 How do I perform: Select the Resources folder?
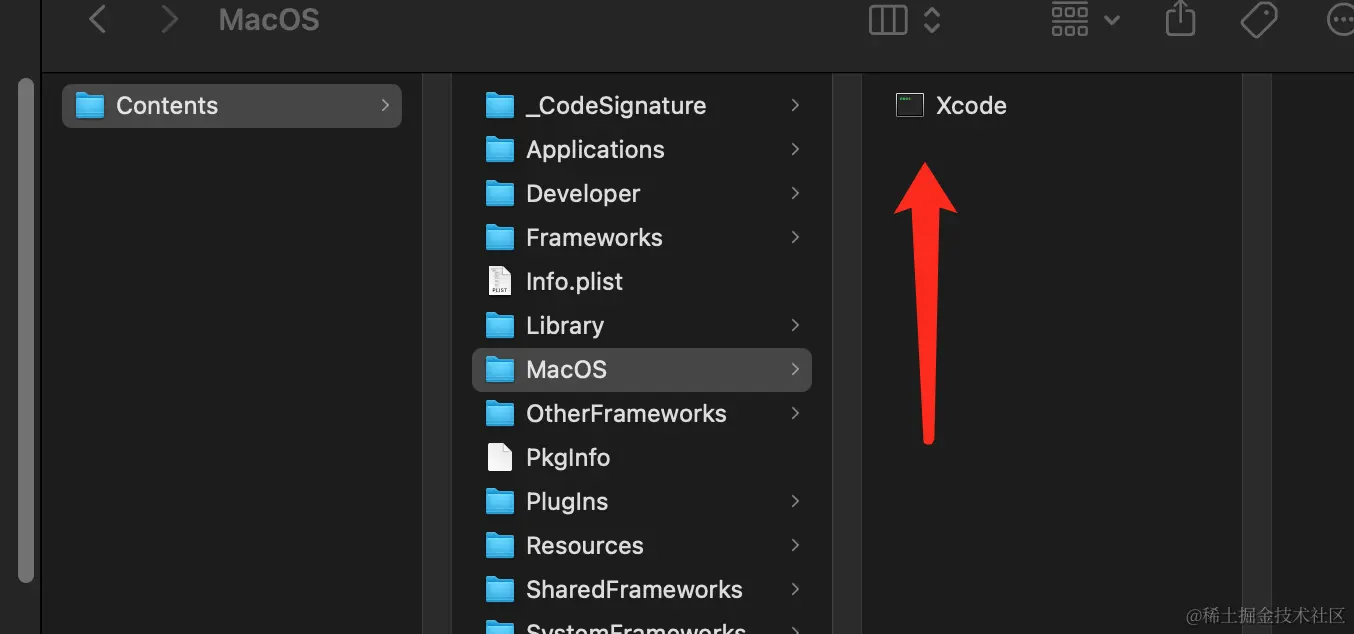(x=584, y=545)
